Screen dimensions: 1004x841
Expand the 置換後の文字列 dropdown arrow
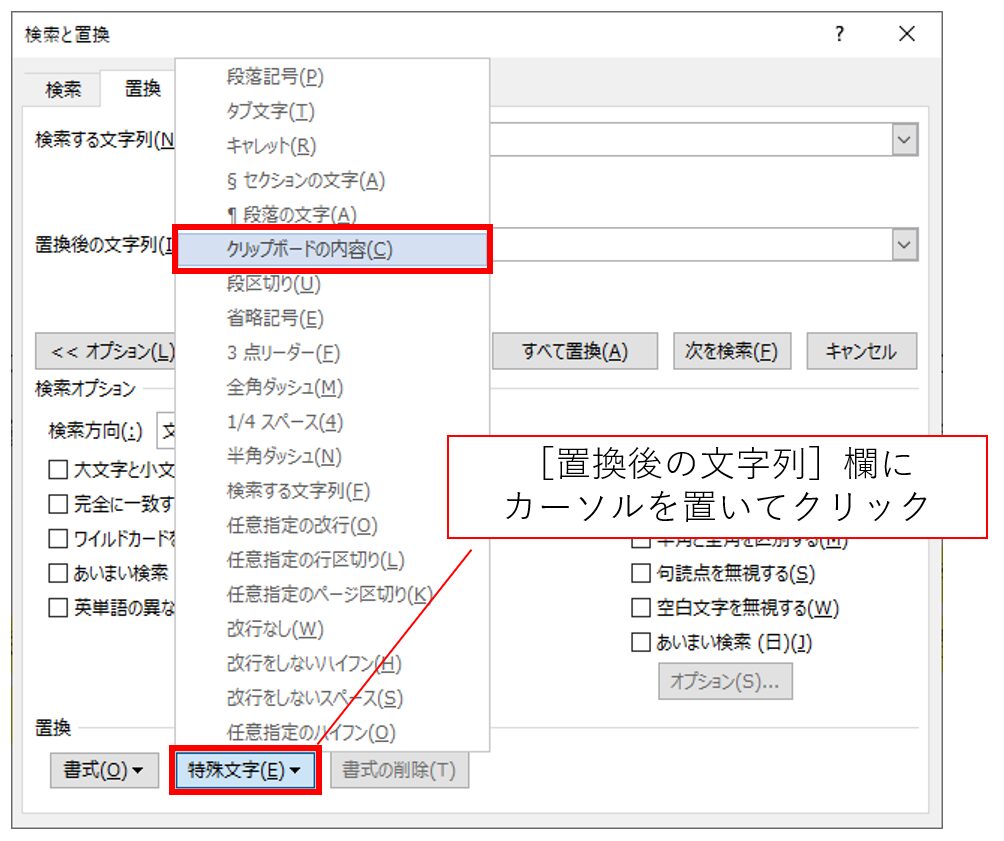904,244
